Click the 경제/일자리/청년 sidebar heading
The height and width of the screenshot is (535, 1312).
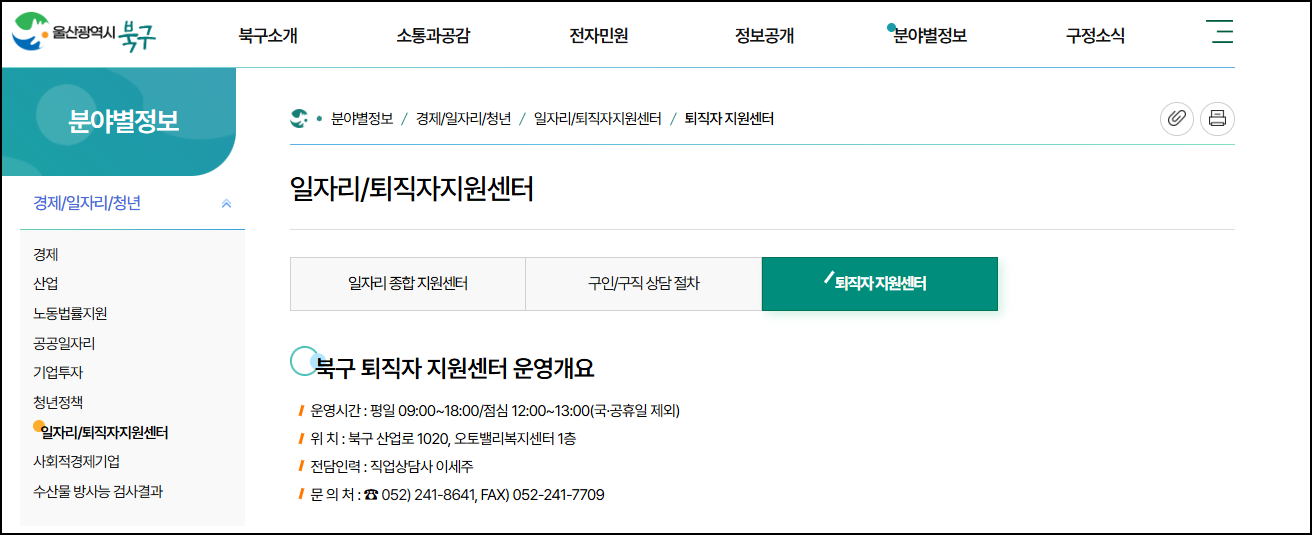pos(87,203)
